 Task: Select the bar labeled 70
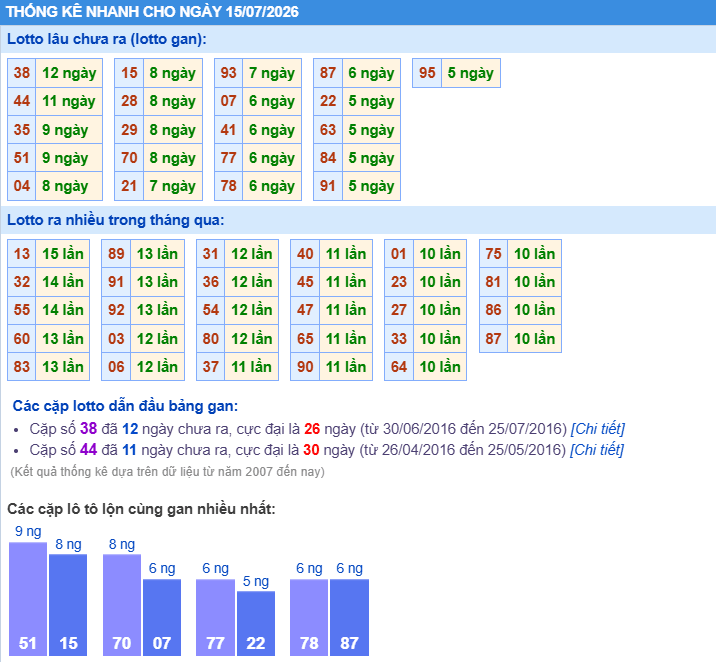(122, 605)
